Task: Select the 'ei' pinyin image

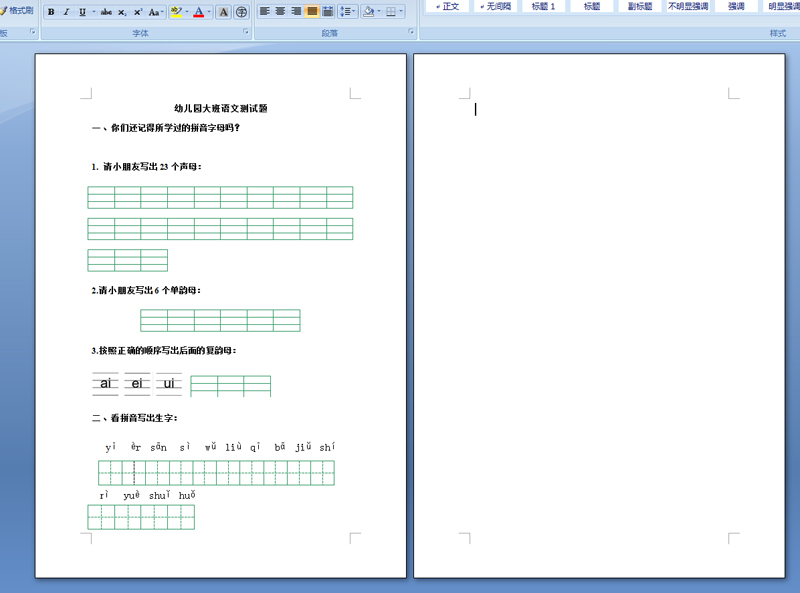Action: point(137,384)
